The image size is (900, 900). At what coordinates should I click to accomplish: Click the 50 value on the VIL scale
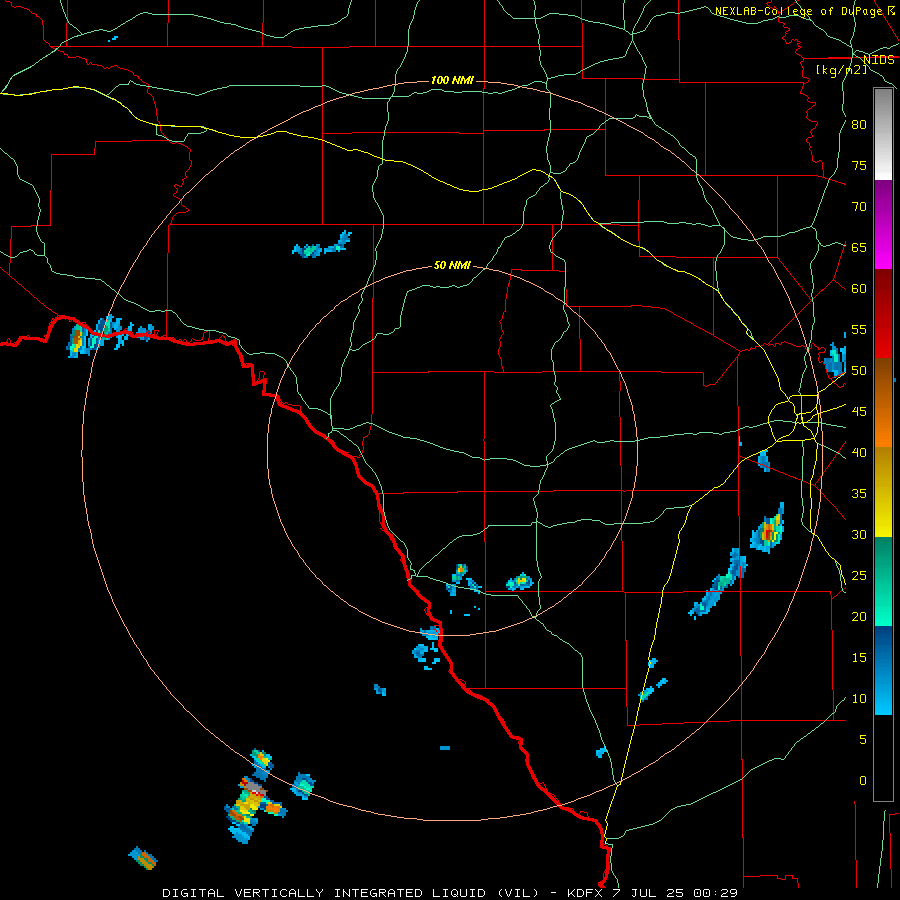tap(859, 371)
